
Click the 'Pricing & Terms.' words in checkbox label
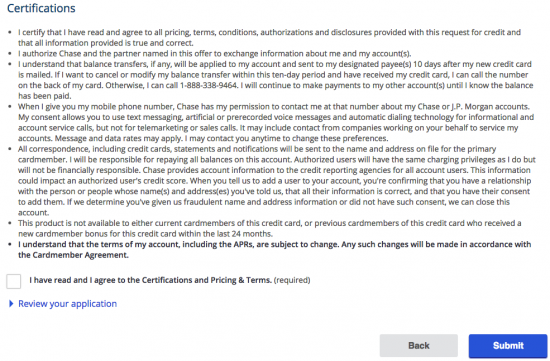tap(241, 280)
